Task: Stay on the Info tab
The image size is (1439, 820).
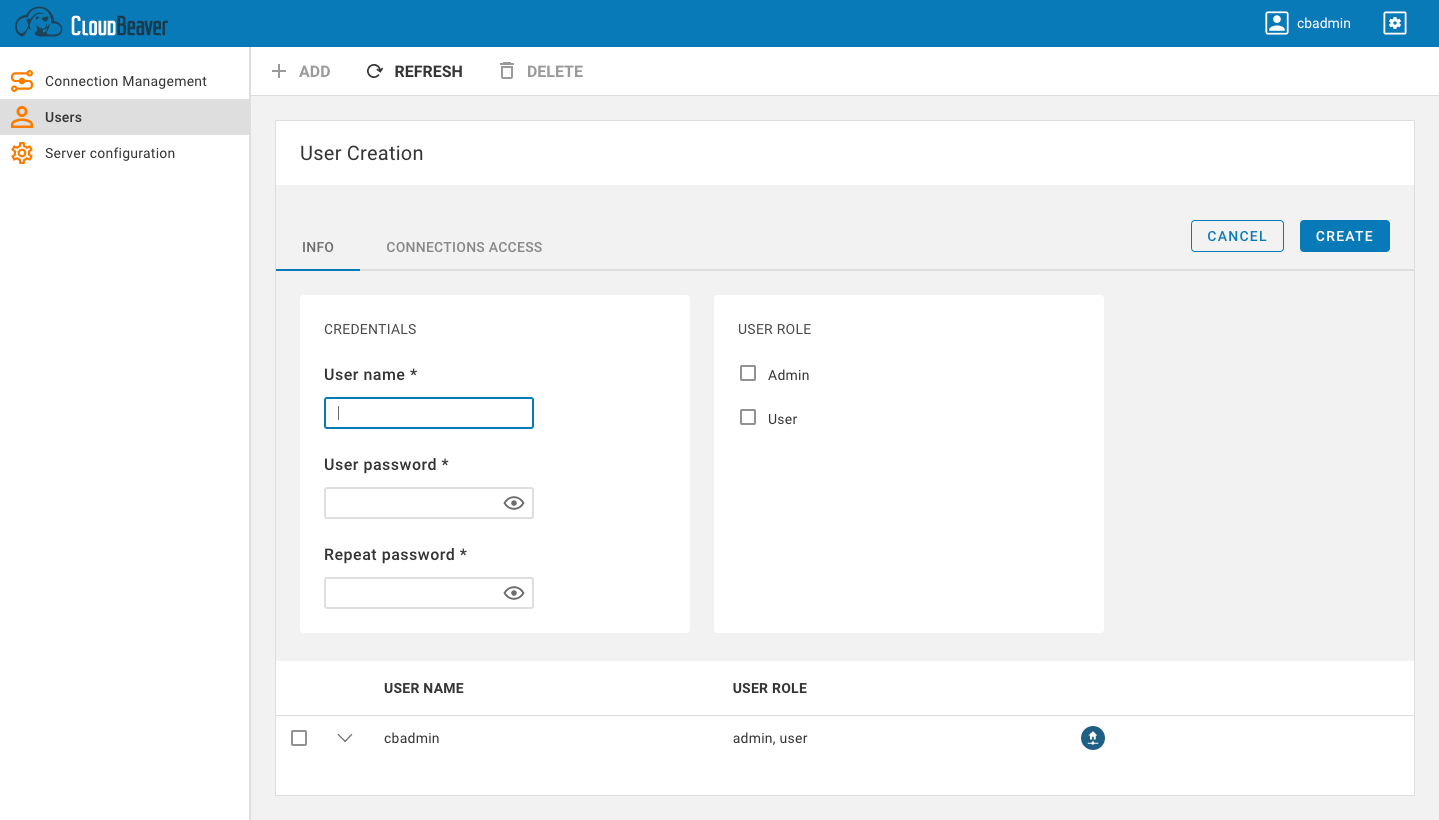Action: pos(318,247)
